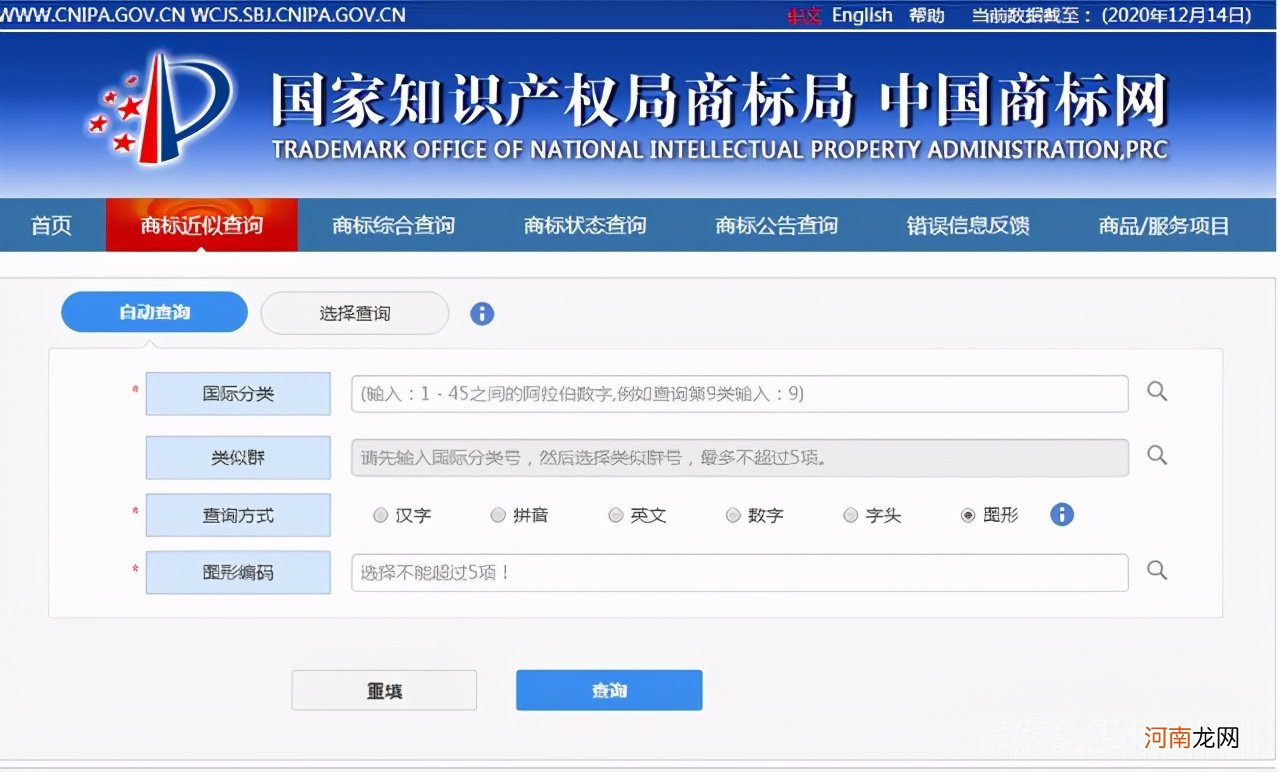Click the 中文 language link
Screen dimensions: 1280x772
tap(804, 15)
